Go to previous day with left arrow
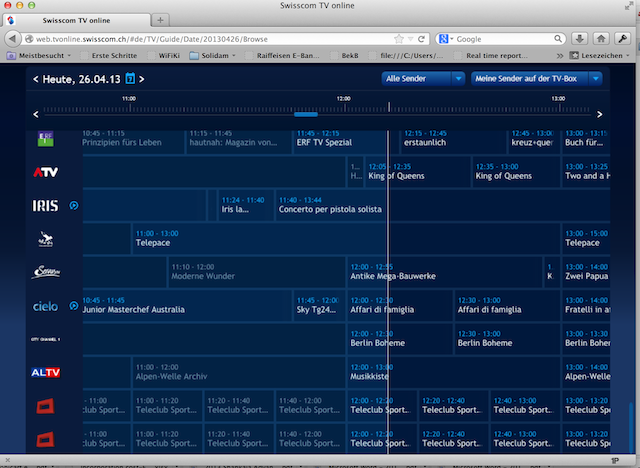Screen dimensions: 640x468 36,79
